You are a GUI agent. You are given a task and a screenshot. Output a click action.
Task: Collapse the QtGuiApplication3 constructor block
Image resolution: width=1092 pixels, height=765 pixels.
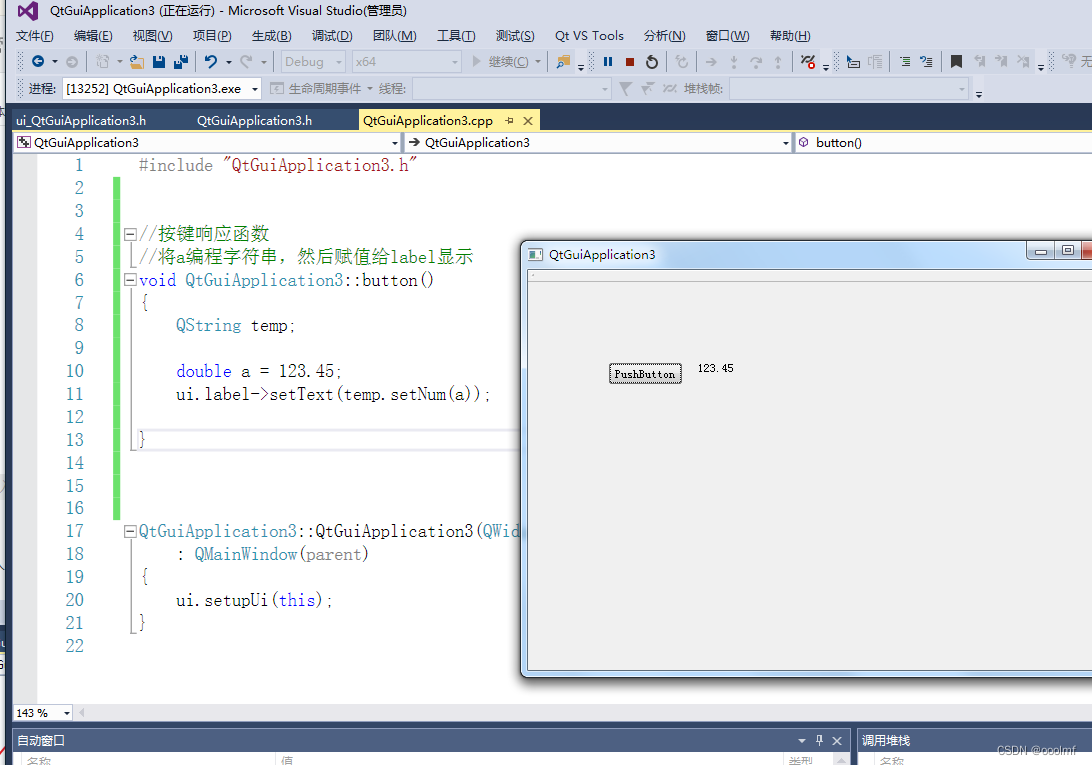click(x=130, y=532)
